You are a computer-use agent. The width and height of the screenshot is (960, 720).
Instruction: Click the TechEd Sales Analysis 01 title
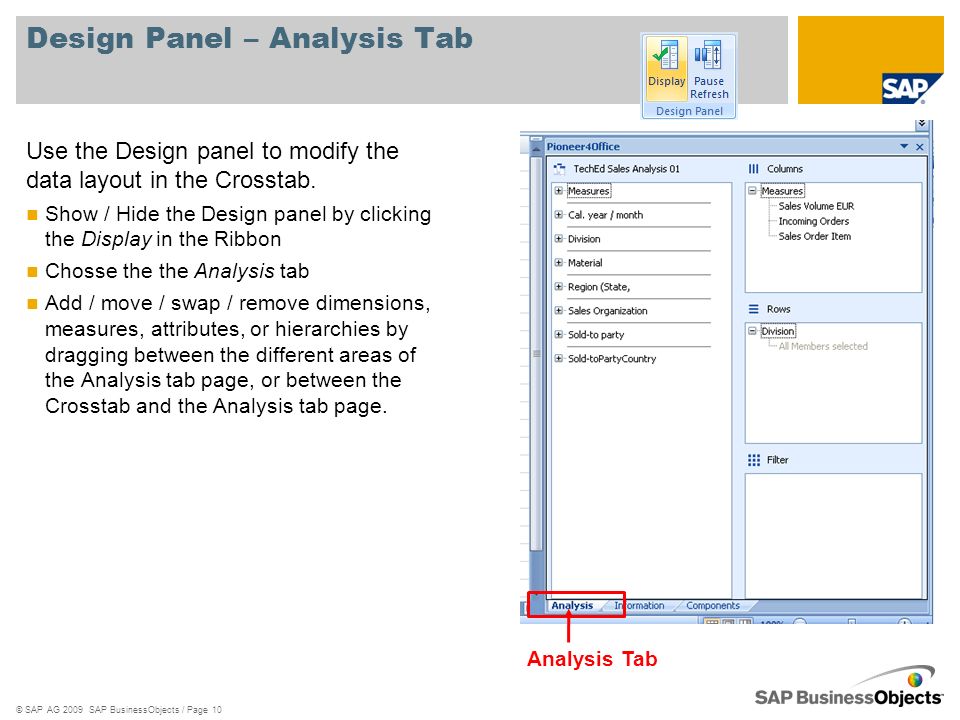point(626,169)
